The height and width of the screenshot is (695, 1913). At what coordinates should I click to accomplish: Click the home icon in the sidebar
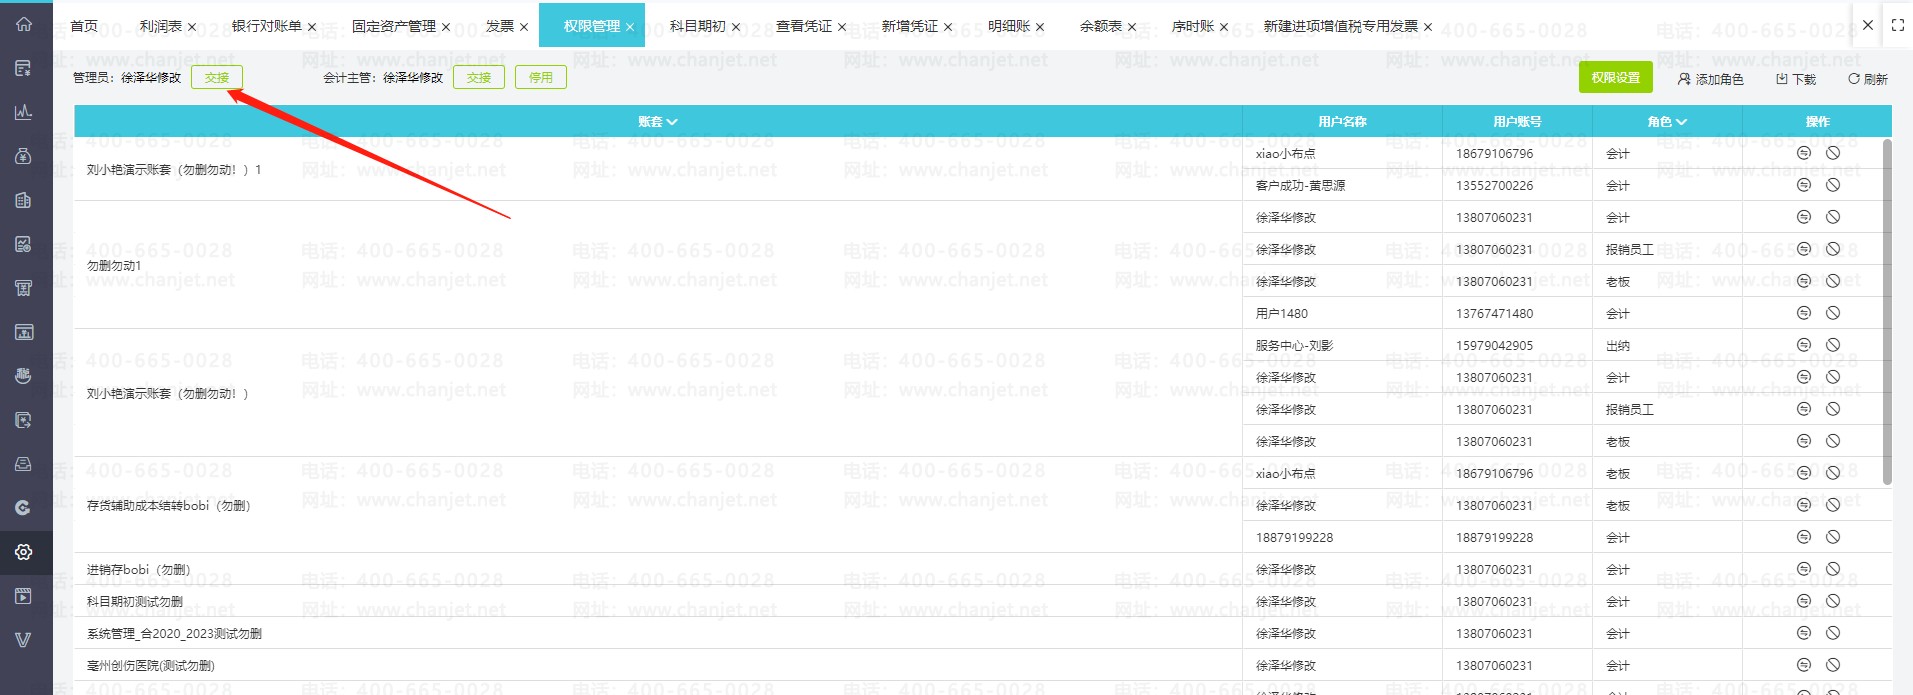click(x=24, y=24)
